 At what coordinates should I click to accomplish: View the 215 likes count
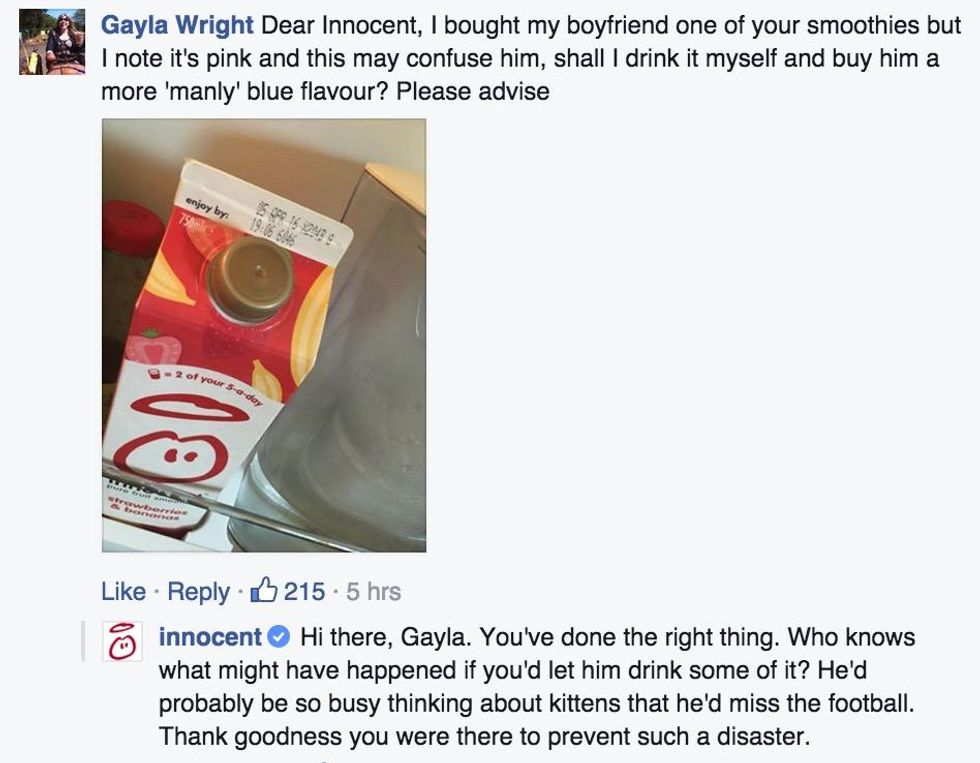(304, 591)
